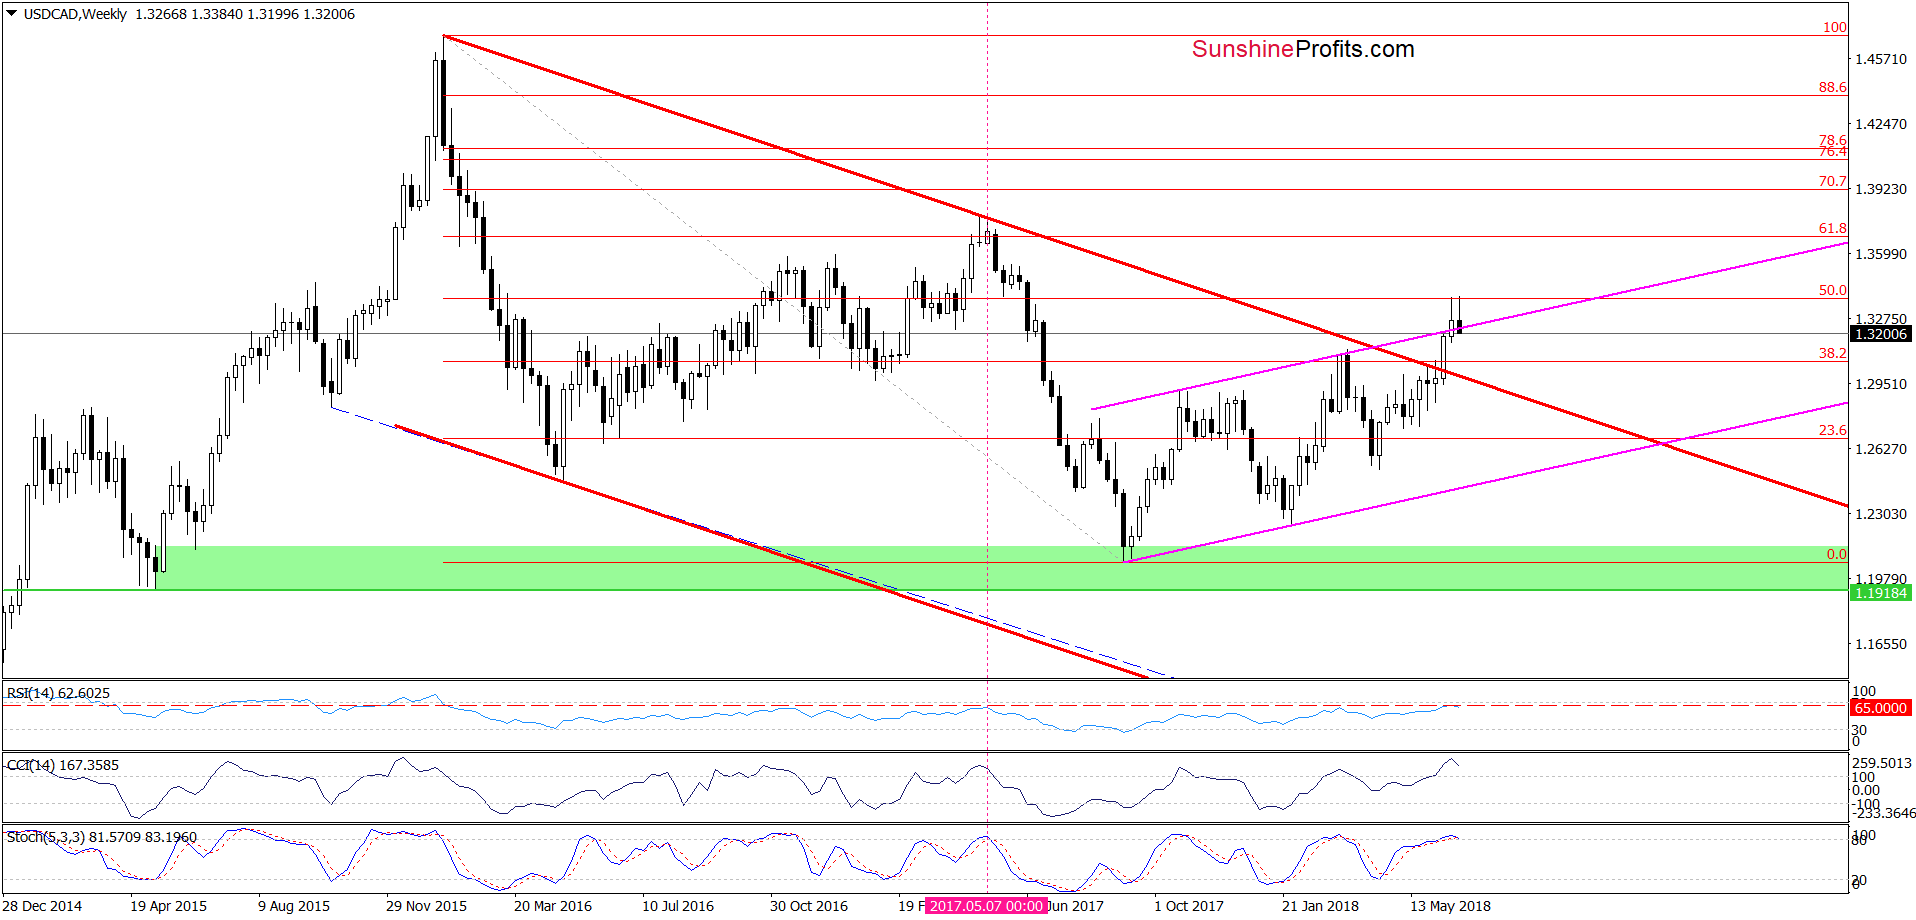Image resolution: width=1916 pixels, height=920 pixels.
Task: Select the Fibonacci 0.0 level label
Action: pos(1837,554)
